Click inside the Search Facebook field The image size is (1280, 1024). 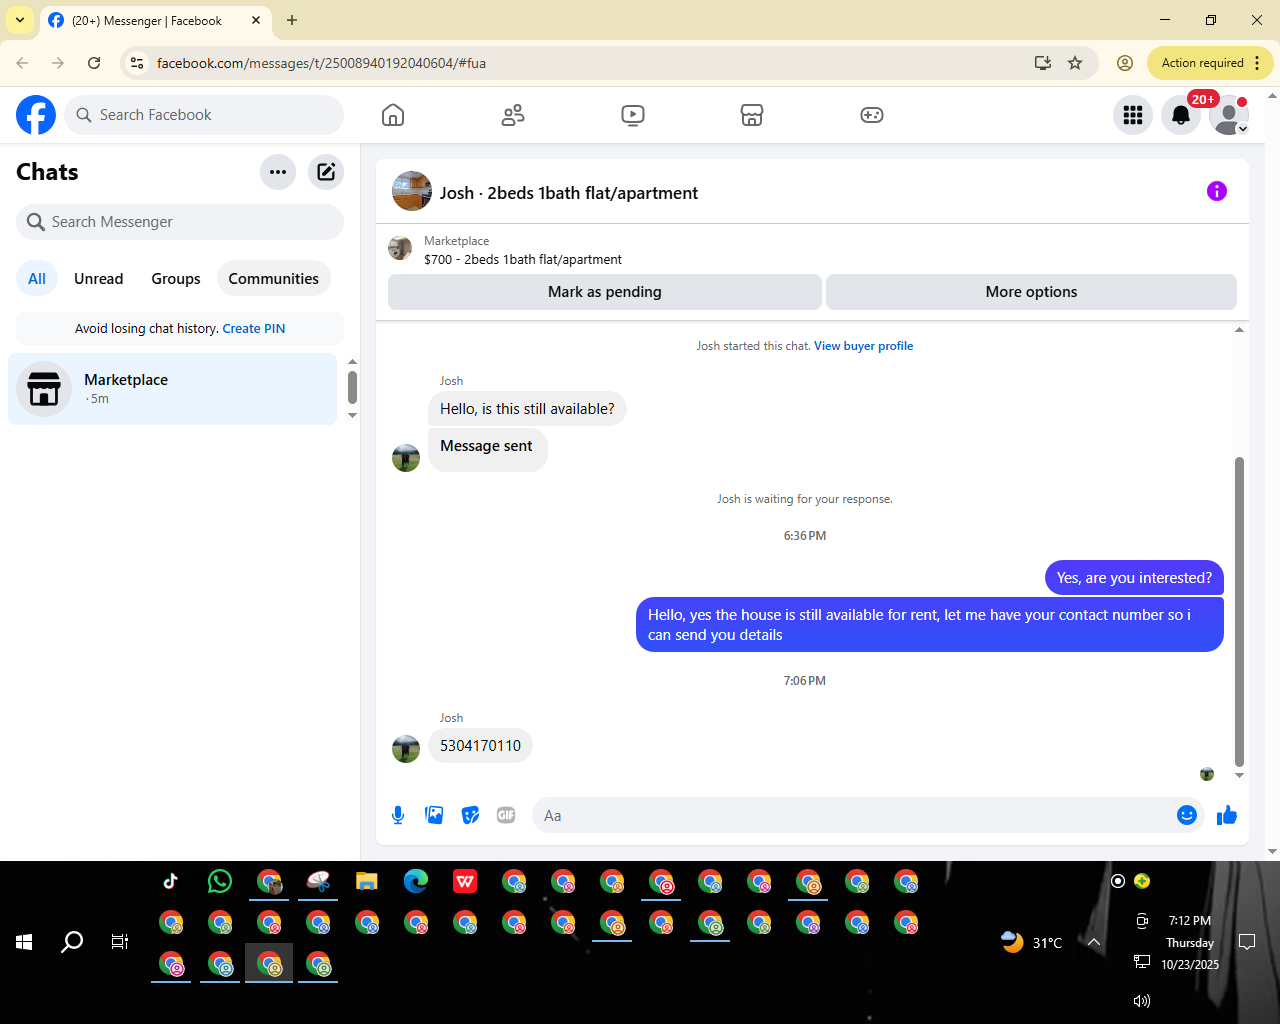point(204,115)
